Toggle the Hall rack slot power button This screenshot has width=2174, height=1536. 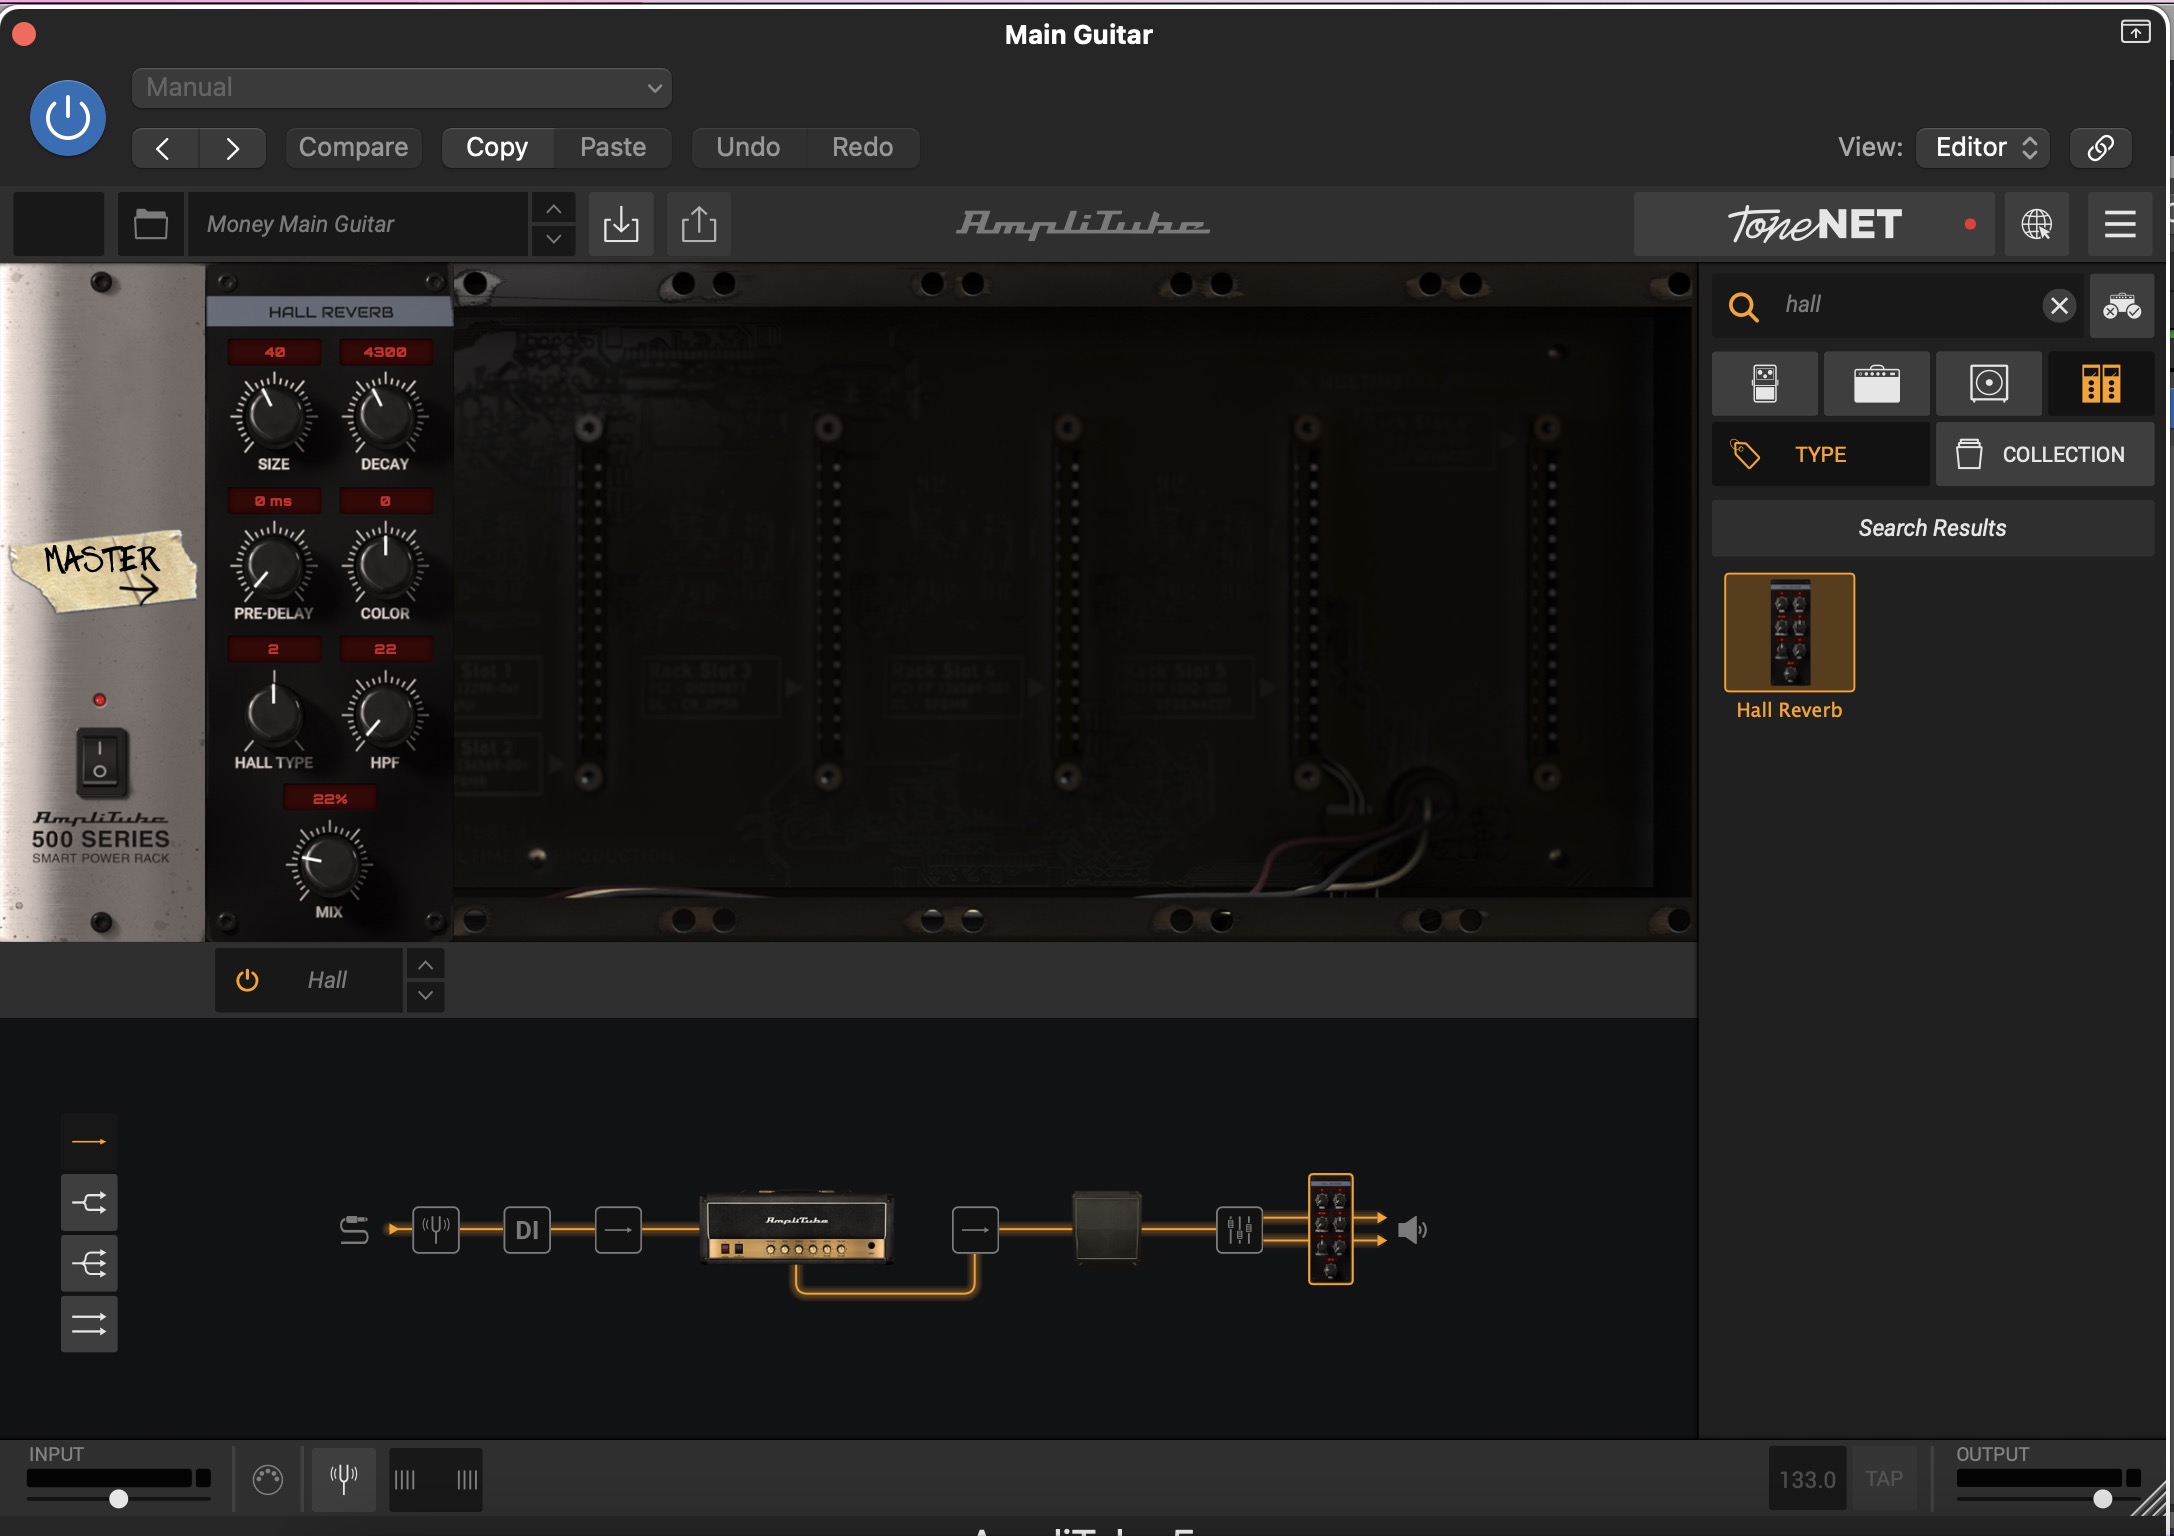tap(247, 980)
